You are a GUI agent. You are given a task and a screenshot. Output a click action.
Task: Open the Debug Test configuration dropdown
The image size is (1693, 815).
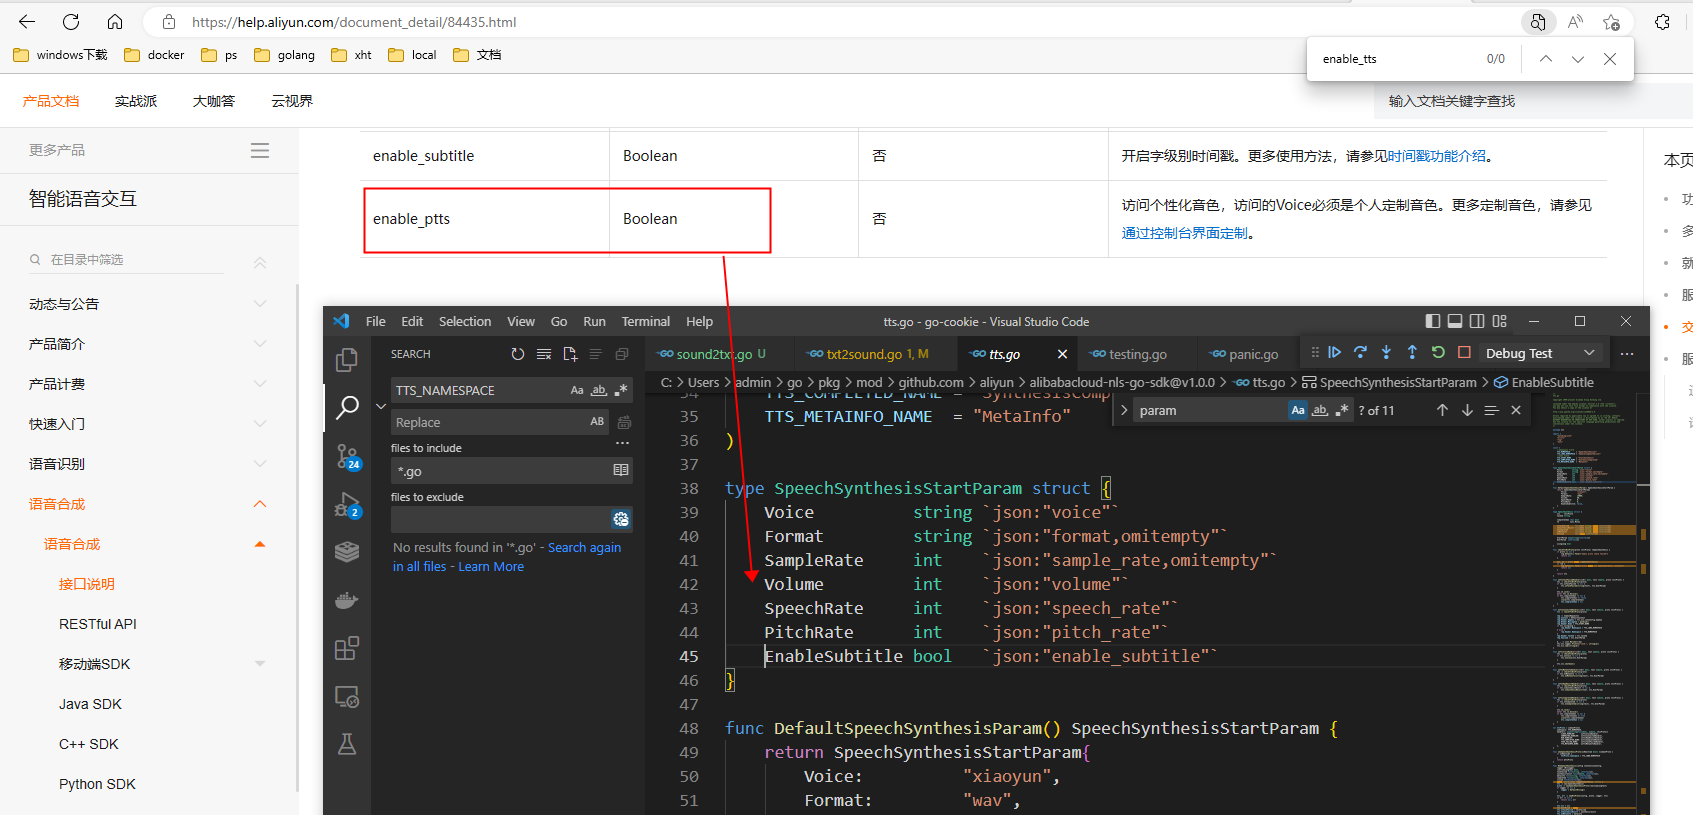click(x=1540, y=353)
